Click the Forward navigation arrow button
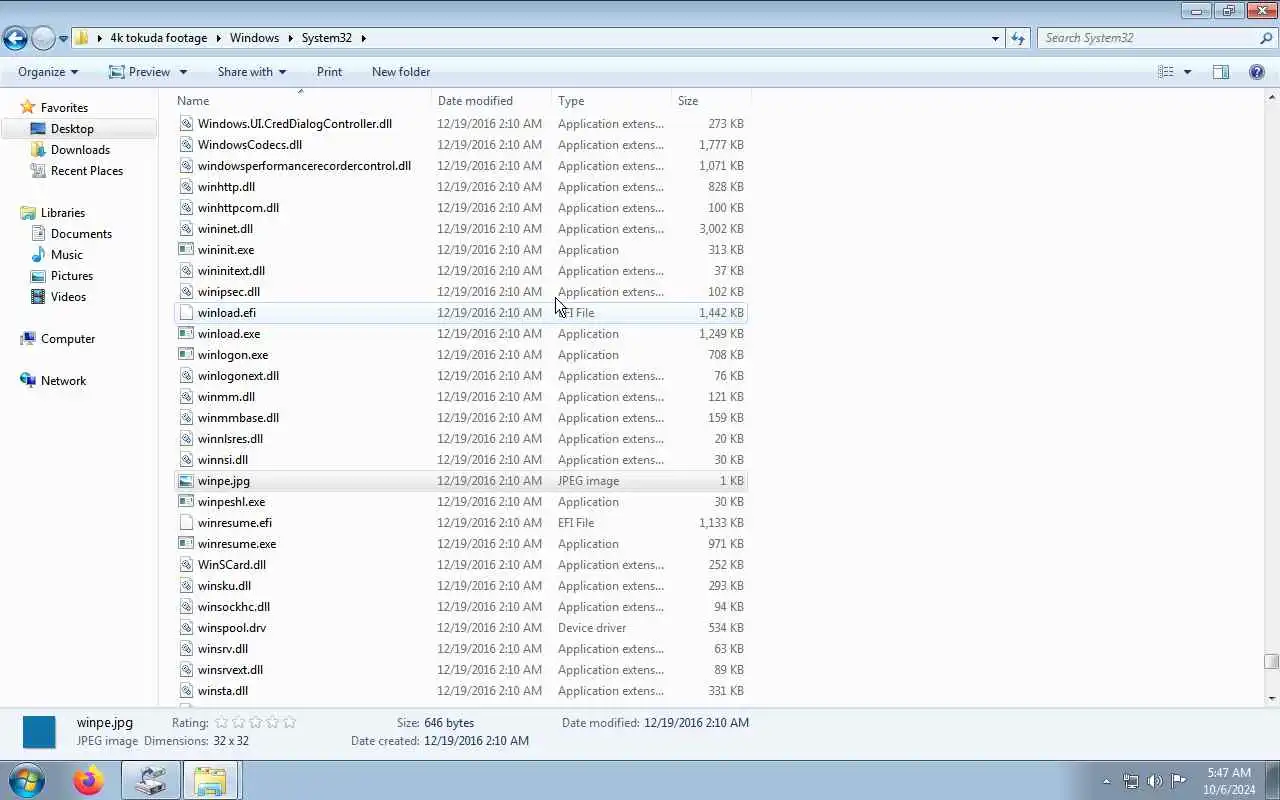The height and width of the screenshot is (800, 1280). (43, 38)
